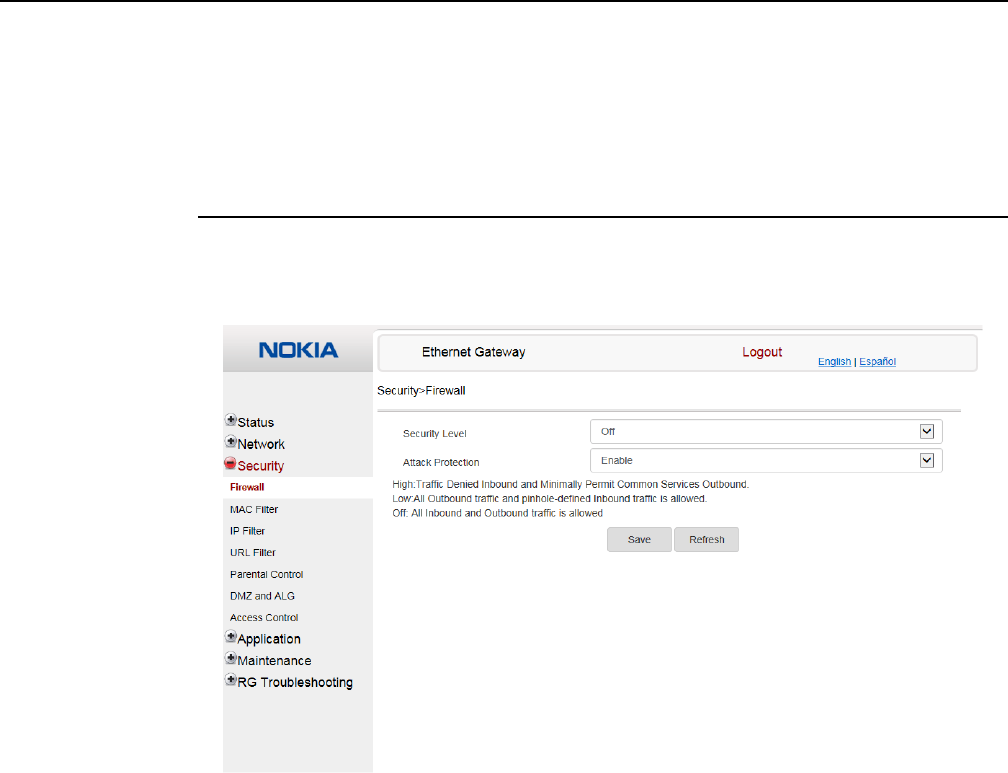Select the Off security level field
This screenshot has width=1008, height=773.
[752, 431]
